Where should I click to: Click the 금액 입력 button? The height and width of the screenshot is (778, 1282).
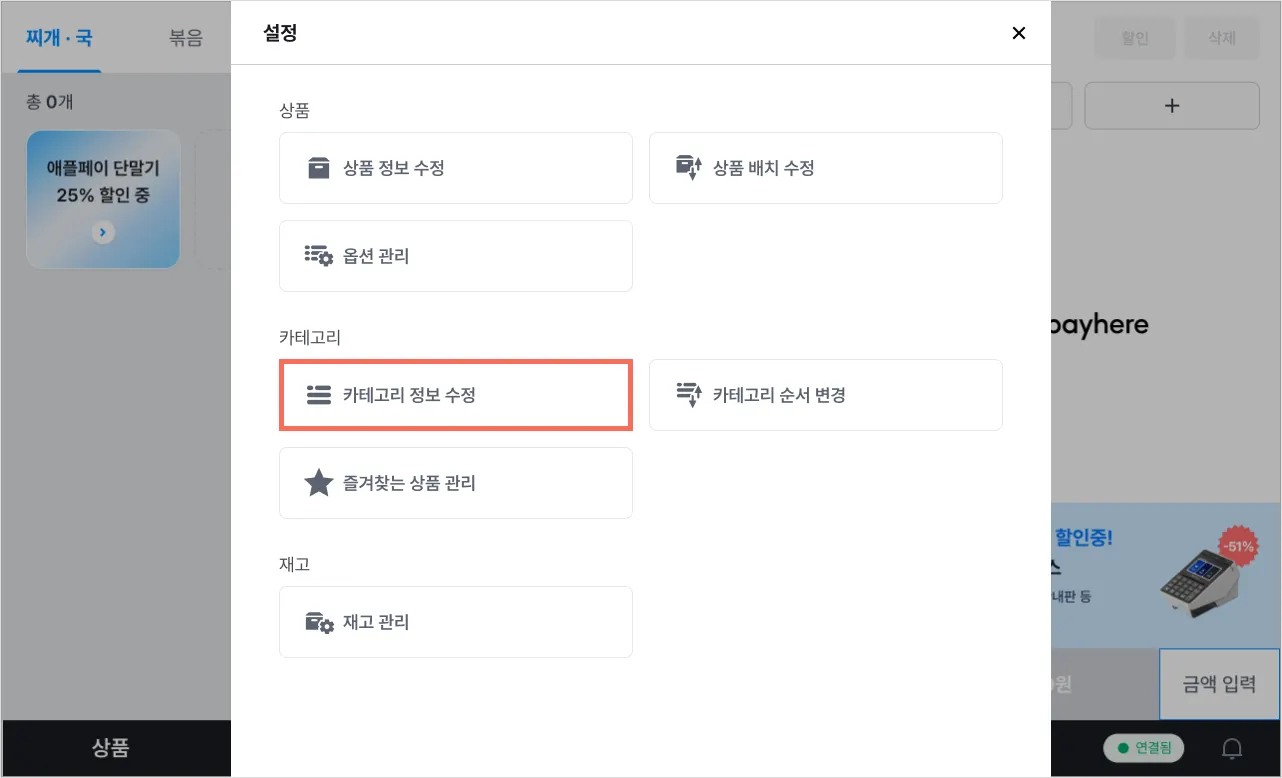(x=1218, y=684)
